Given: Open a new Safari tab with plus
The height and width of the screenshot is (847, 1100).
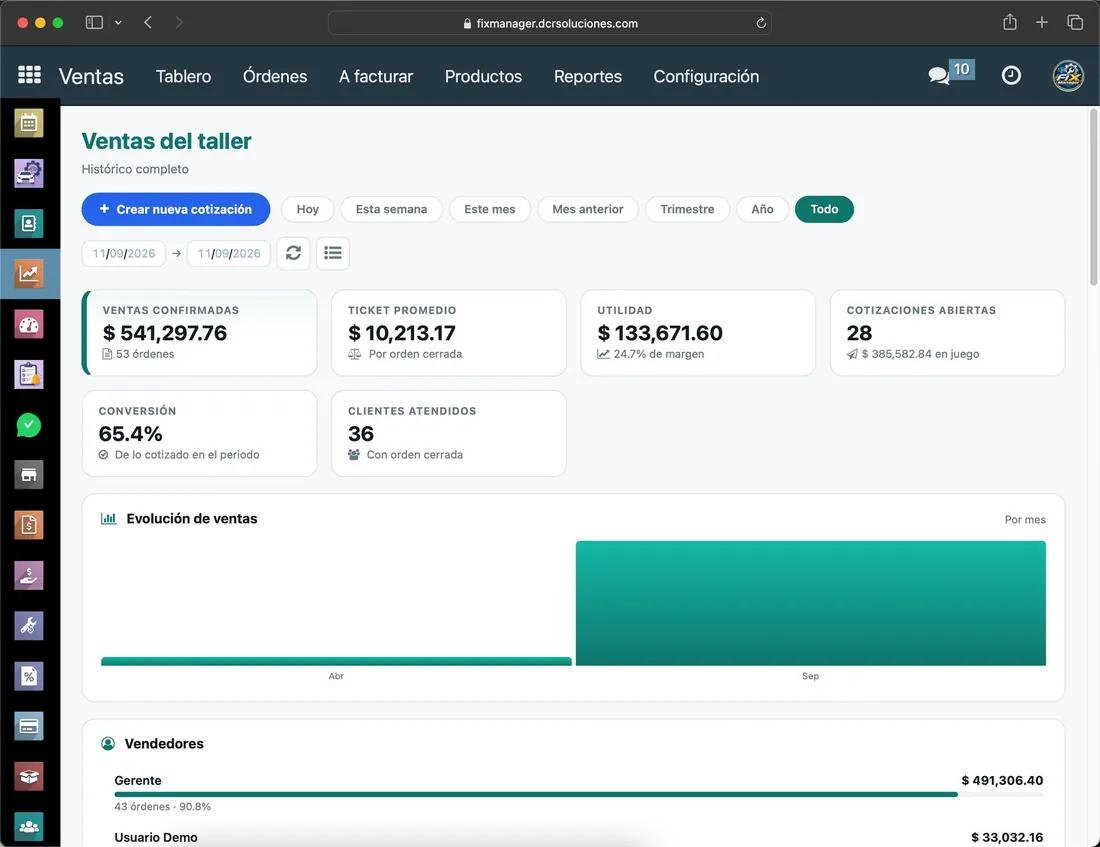Looking at the screenshot, I should [x=1042, y=22].
